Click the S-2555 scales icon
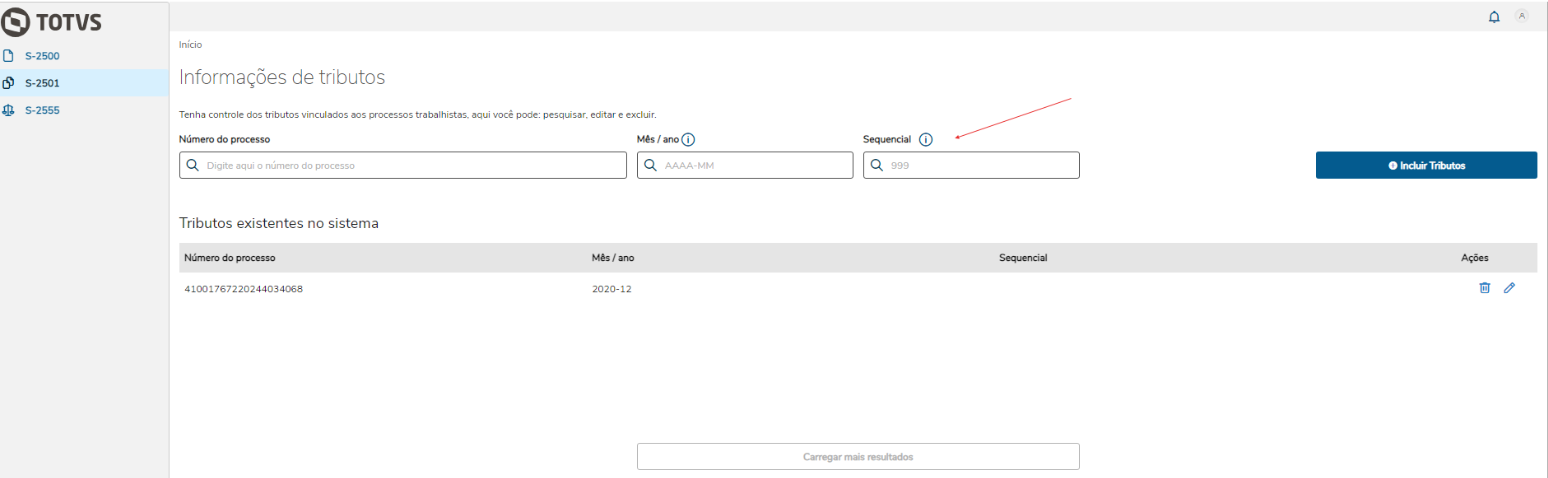Screen dimensions: 1548x478 8,110
